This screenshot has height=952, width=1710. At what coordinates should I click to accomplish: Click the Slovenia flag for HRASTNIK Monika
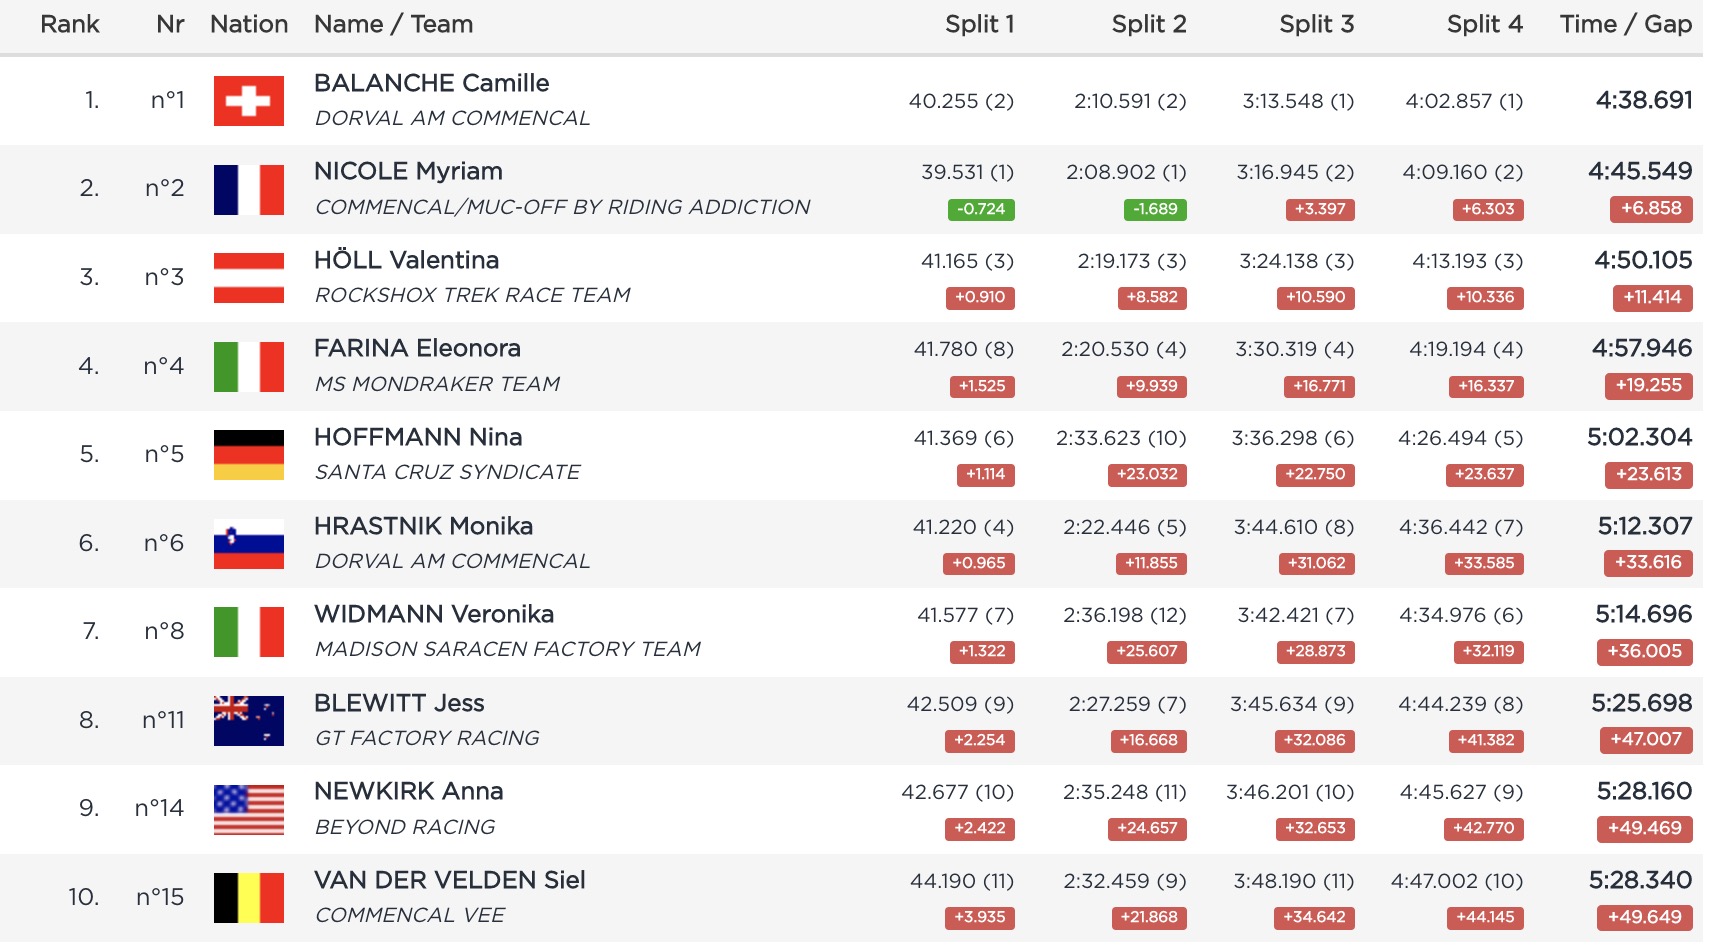(x=248, y=544)
